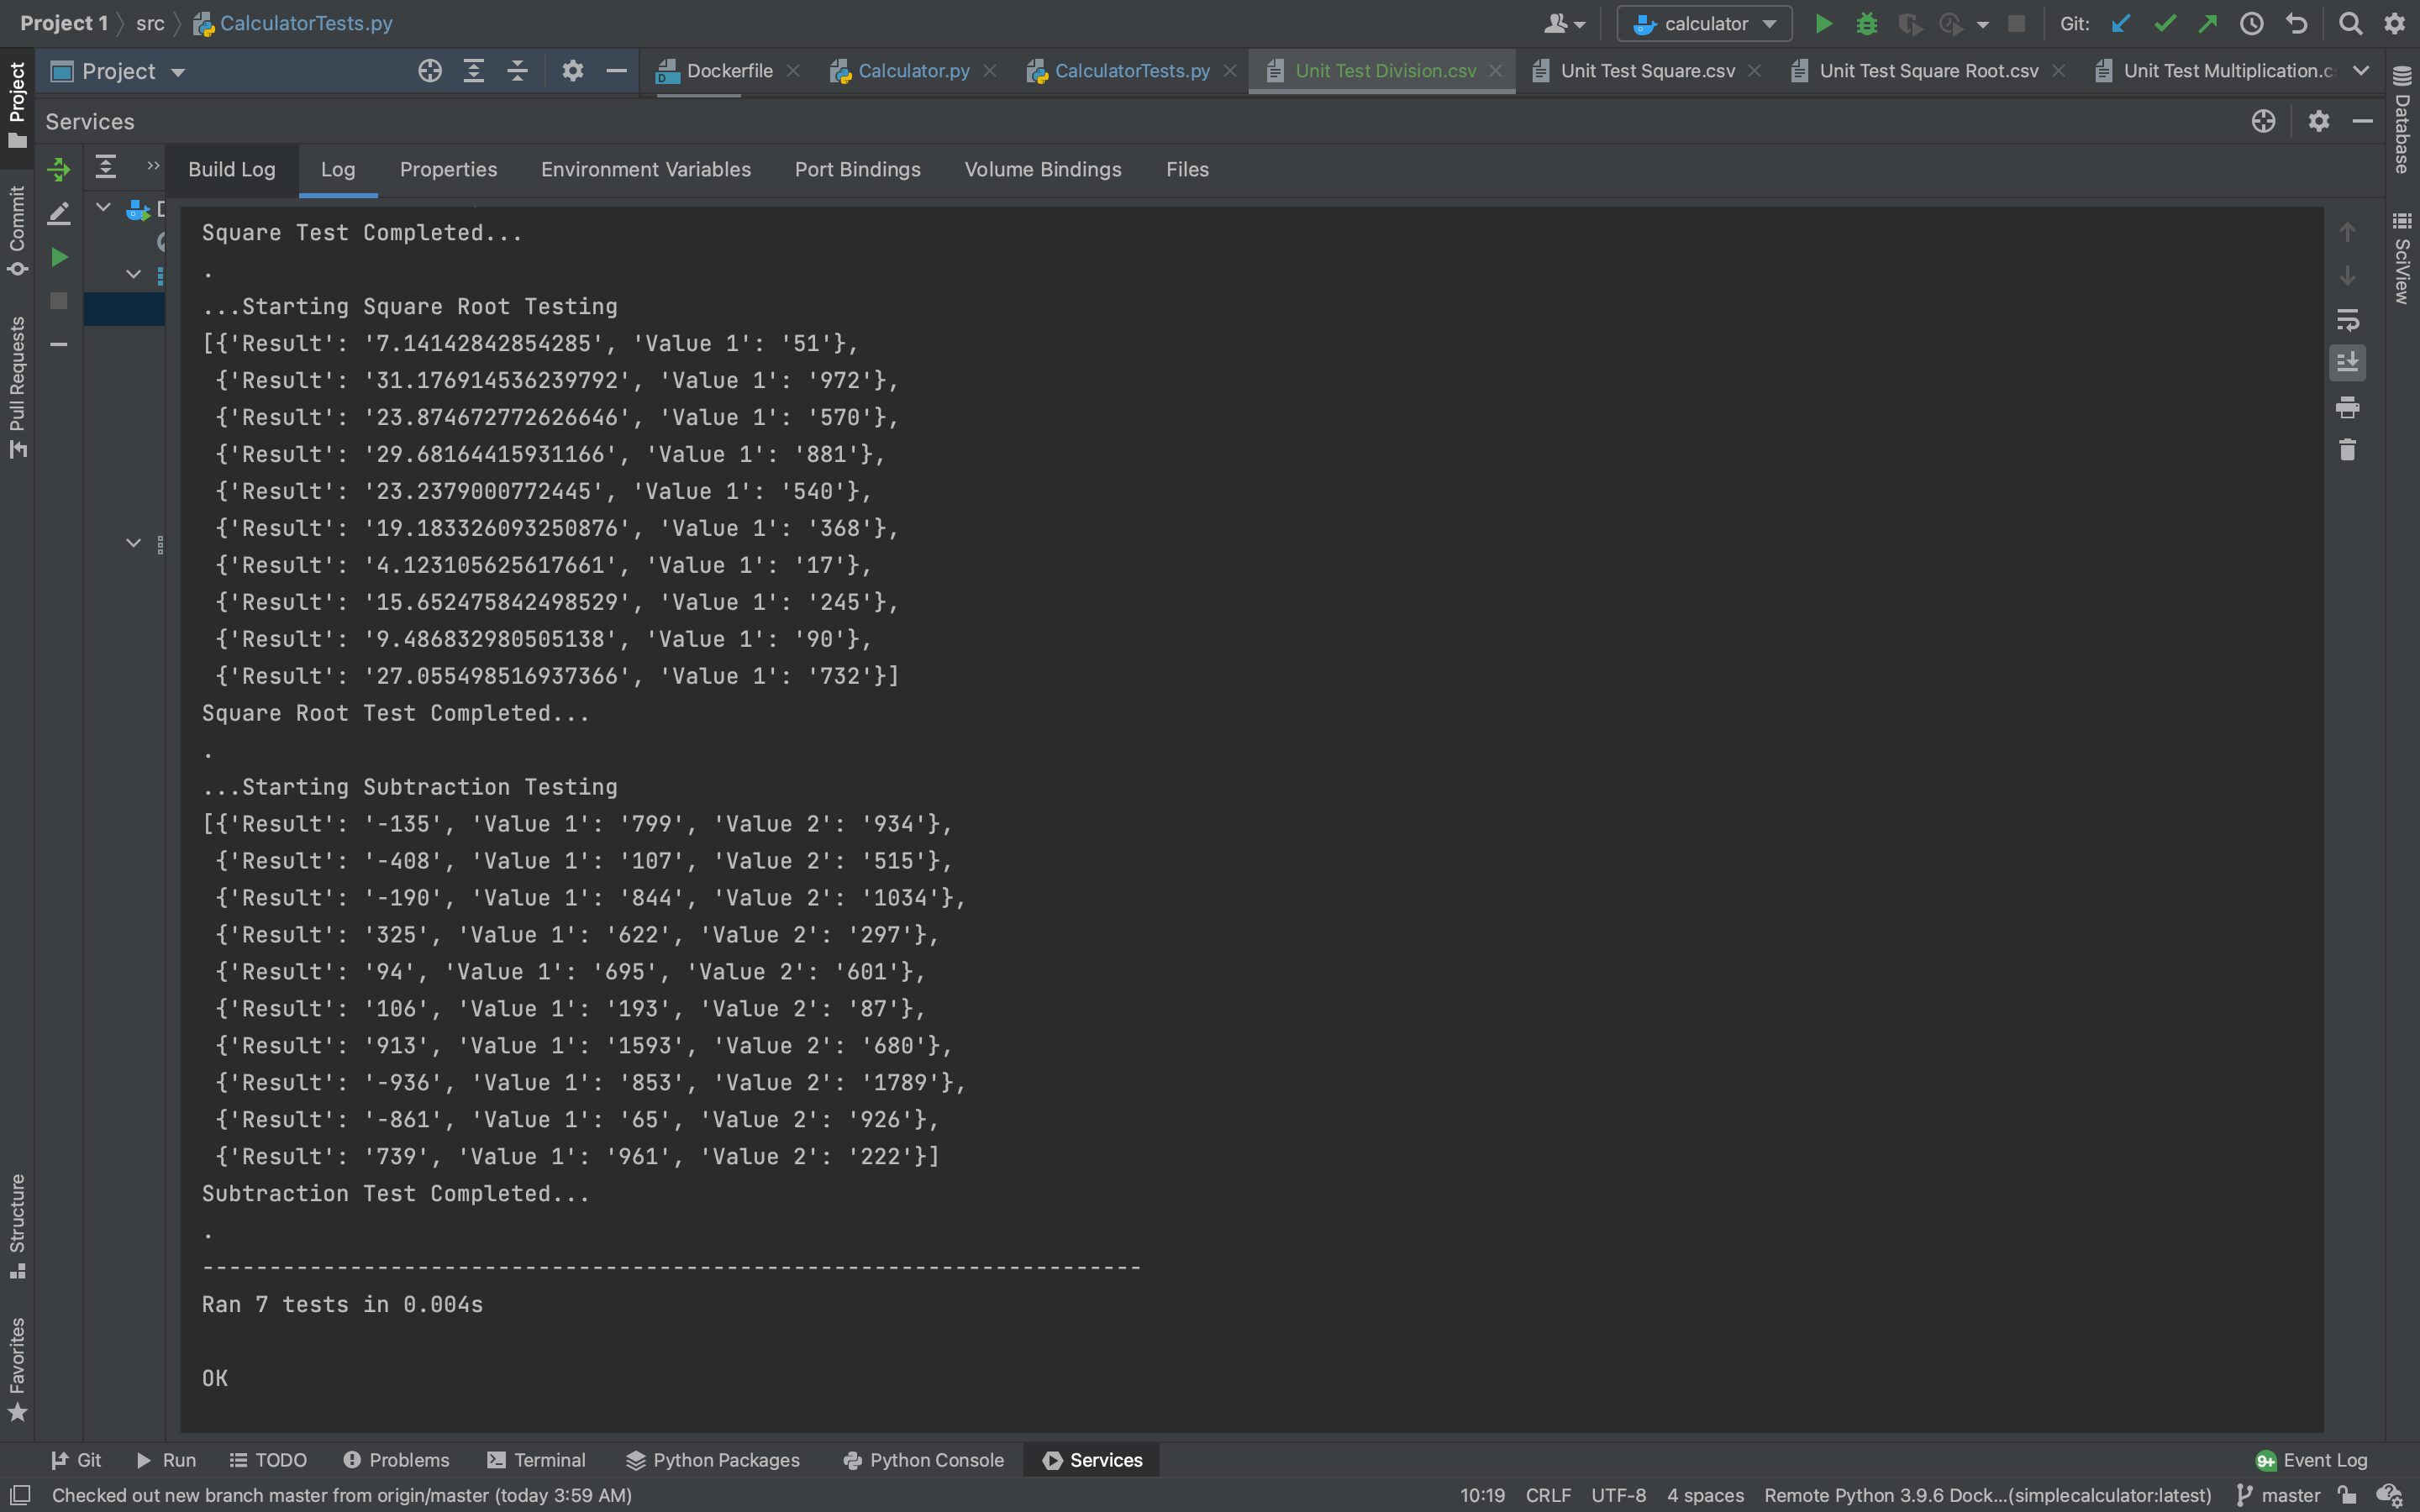Image resolution: width=2420 pixels, height=1512 pixels.
Task: Push commits with green up-right arrow
Action: click(x=2207, y=23)
